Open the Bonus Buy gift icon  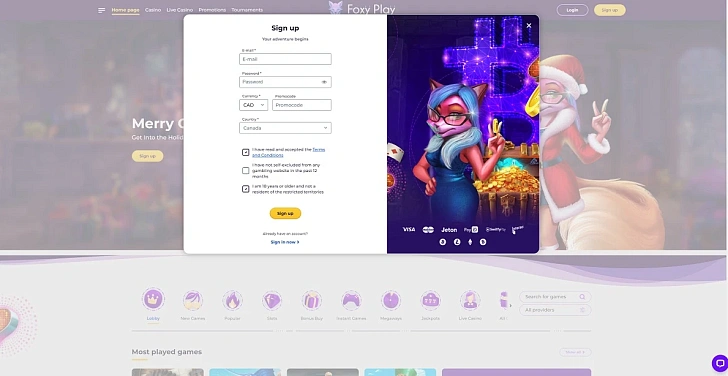pos(312,300)
